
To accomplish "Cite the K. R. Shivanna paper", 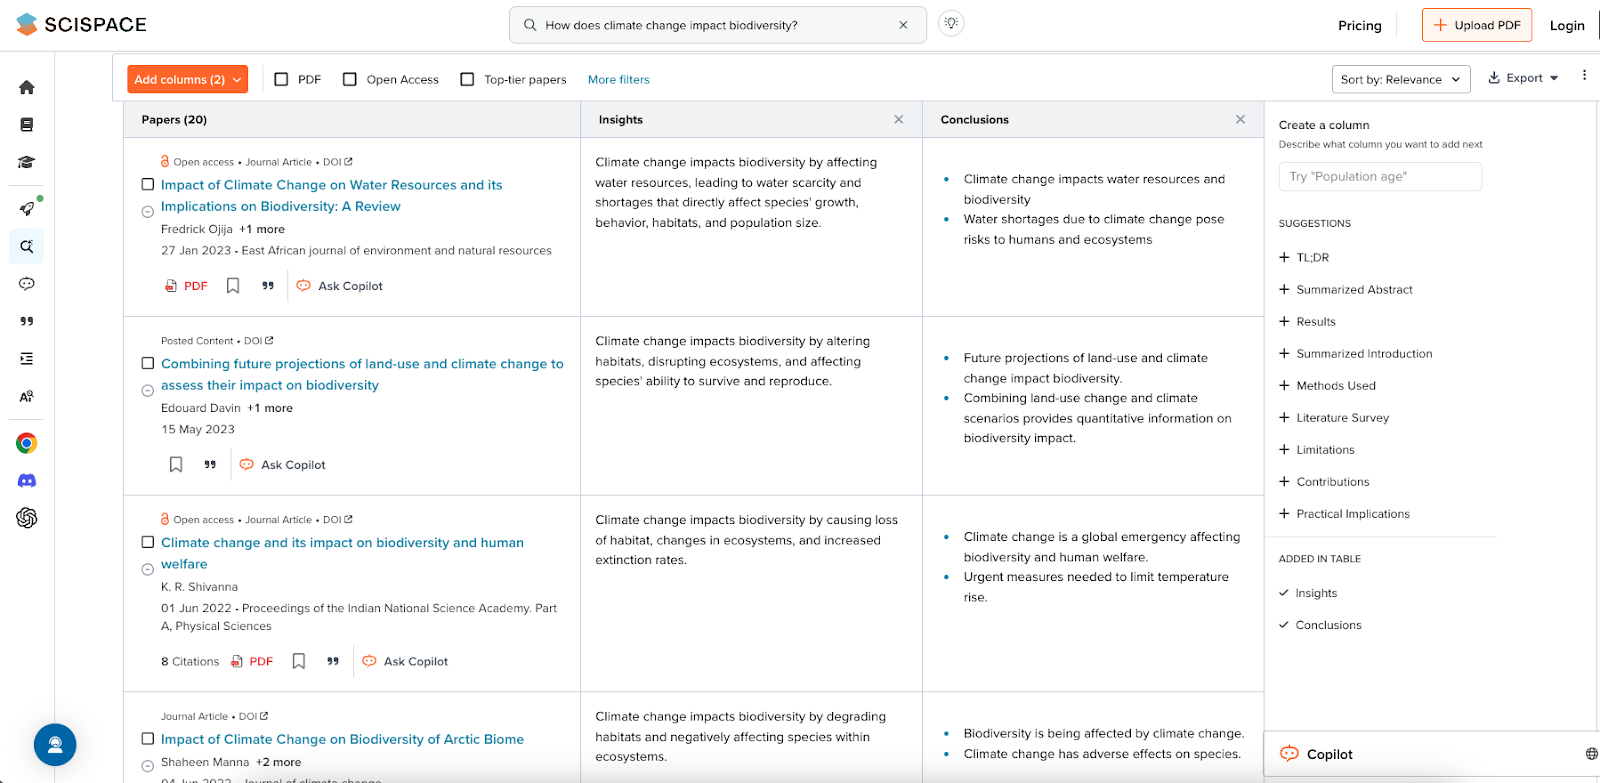I will [x=333, y=661].
